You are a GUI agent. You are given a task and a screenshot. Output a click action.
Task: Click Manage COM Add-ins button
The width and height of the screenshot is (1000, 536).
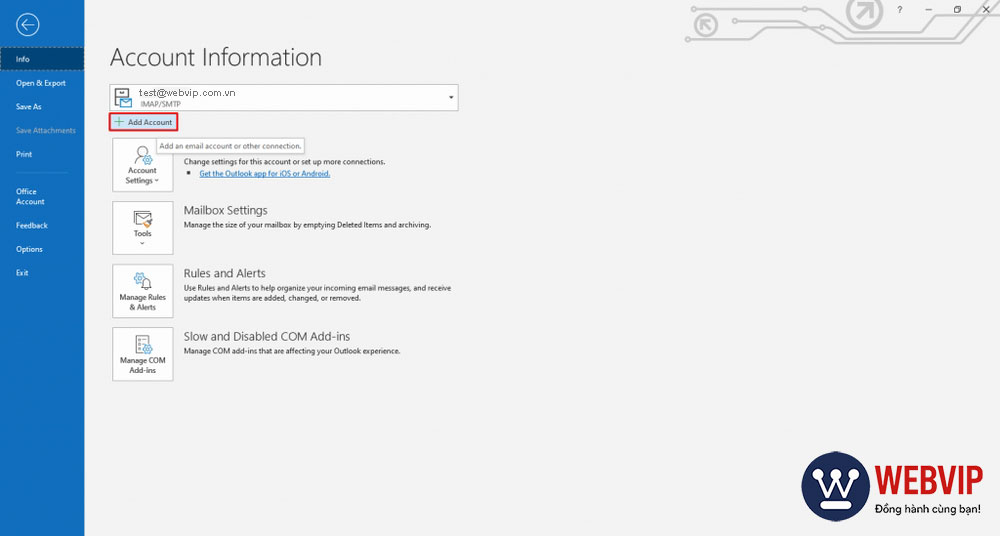click(x=143, y=354)
